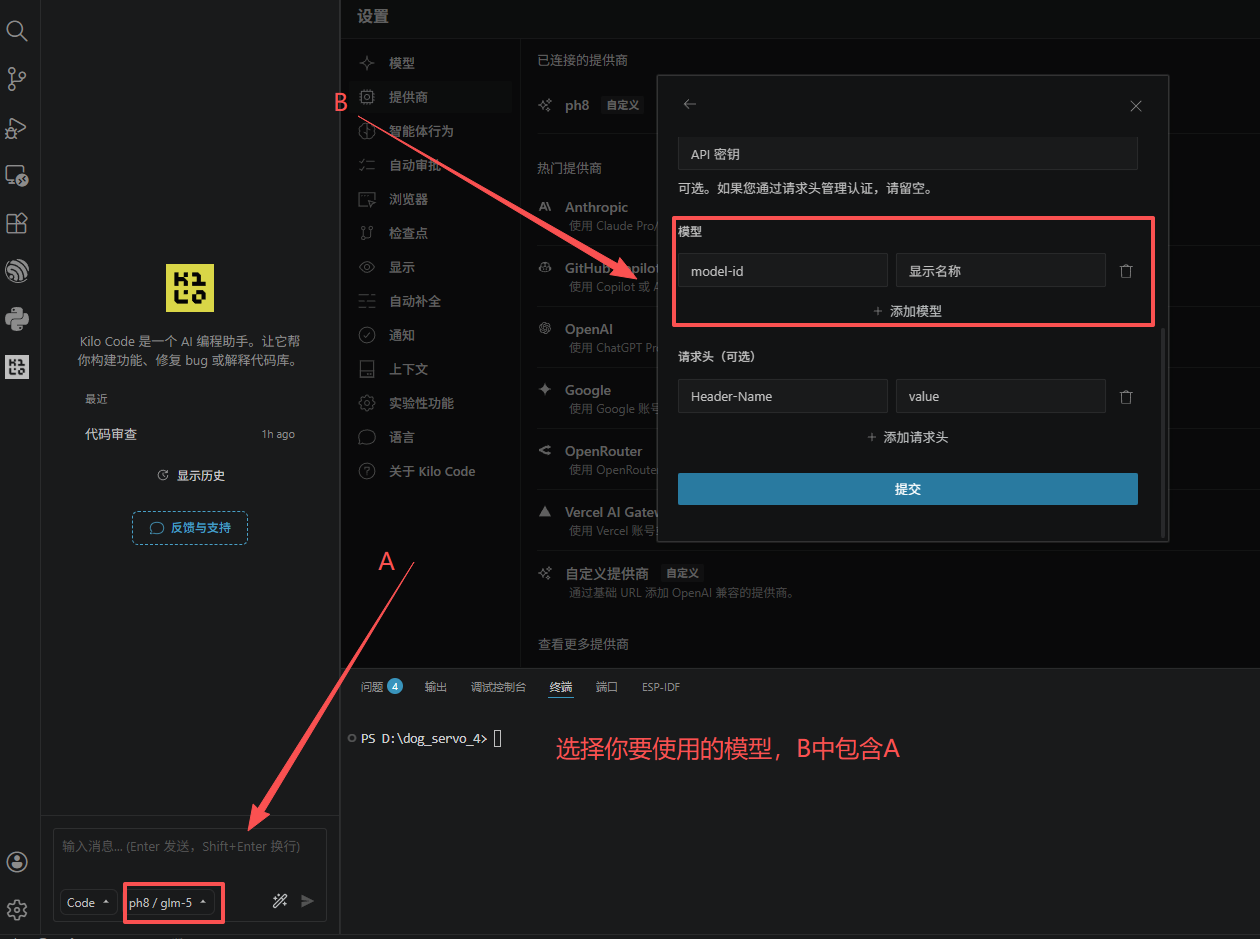Open Python sidebar icon
This screenshot has width=1260, height=939.
click(x=17, y=319)
